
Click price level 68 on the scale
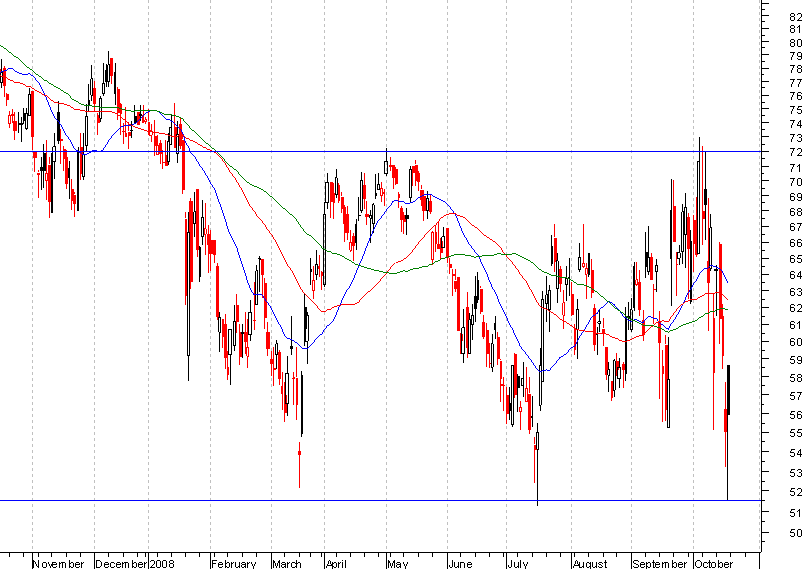click(x=796, y=212)
